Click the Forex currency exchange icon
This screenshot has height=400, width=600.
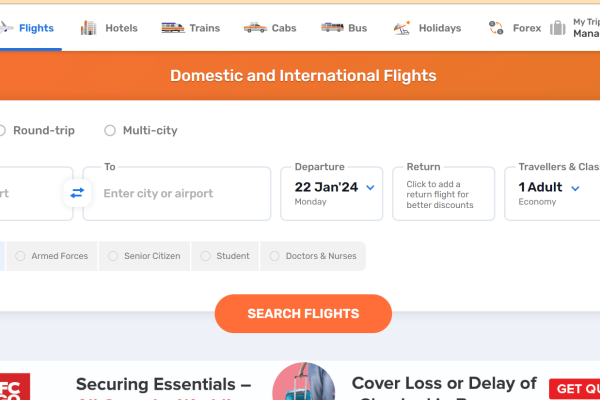tap(496, 28)
